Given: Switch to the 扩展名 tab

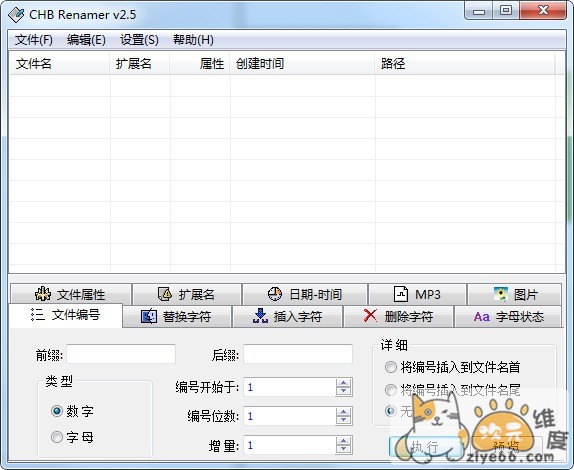Looking at the screenshot, I should coord(187,294).
